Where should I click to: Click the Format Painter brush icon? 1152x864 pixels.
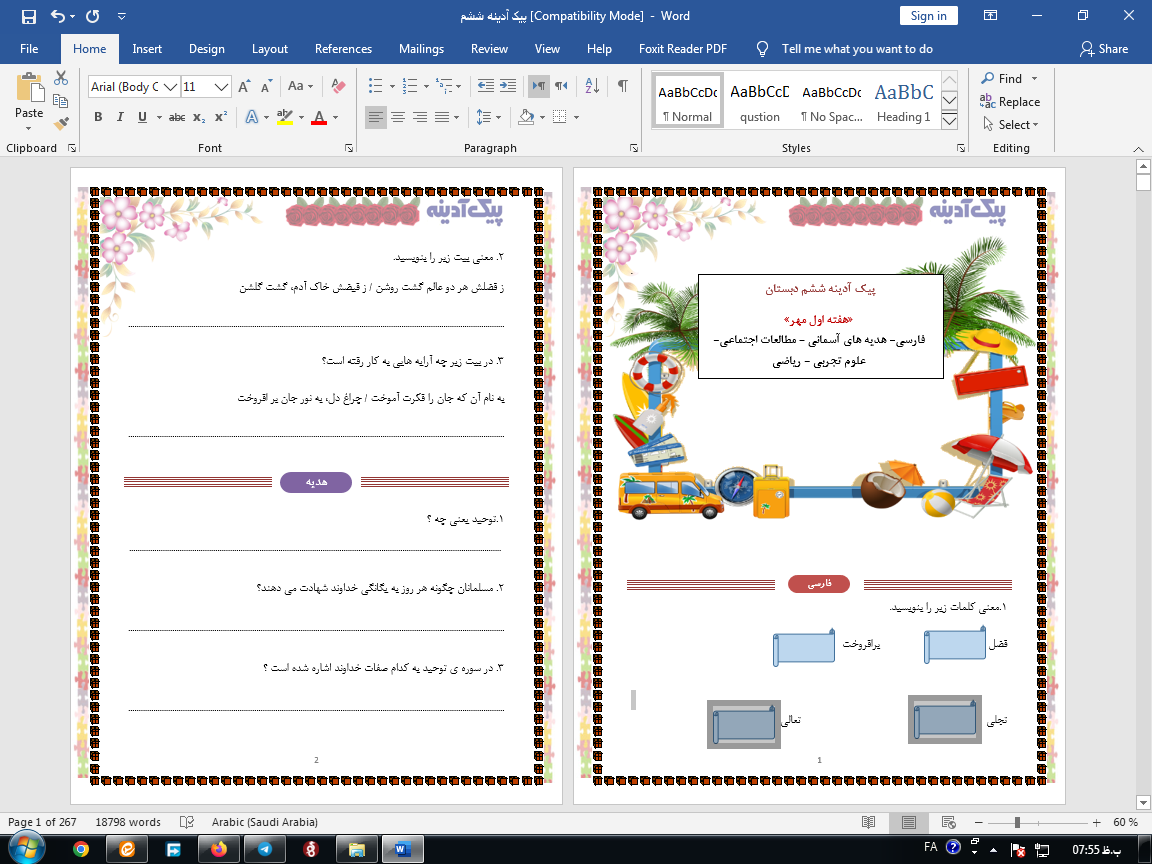coord(61,124)
